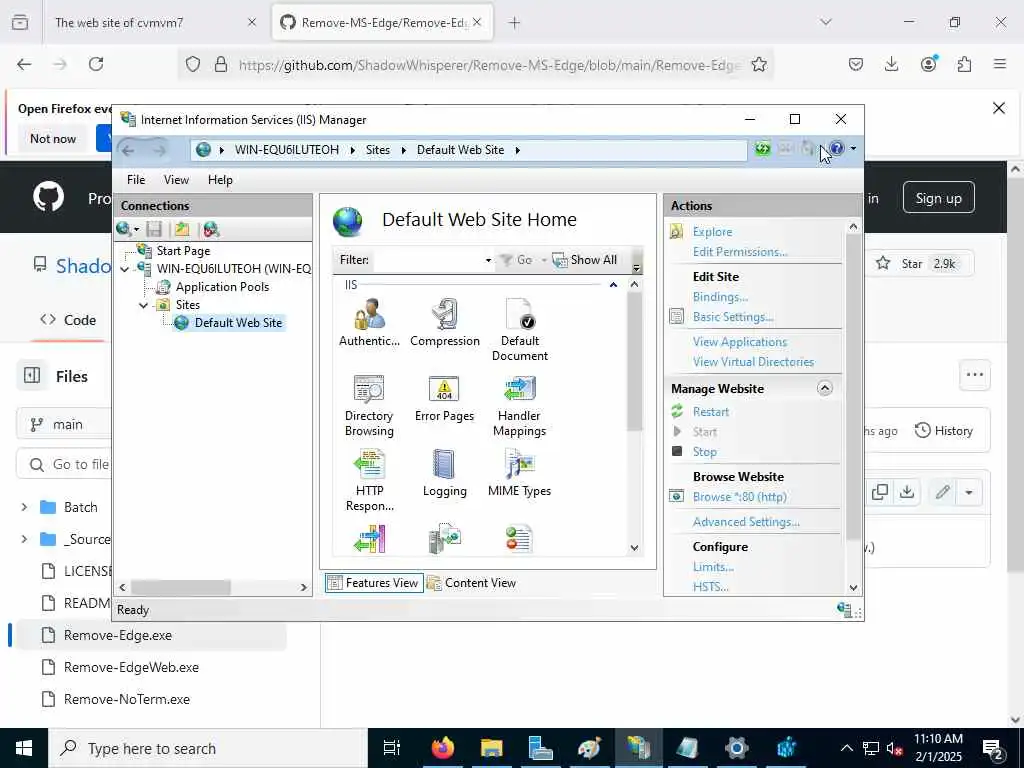The image size is (1024, 768).
Task: Open Firefox from the Windows taskbar
Action: [x=442, y=748]
